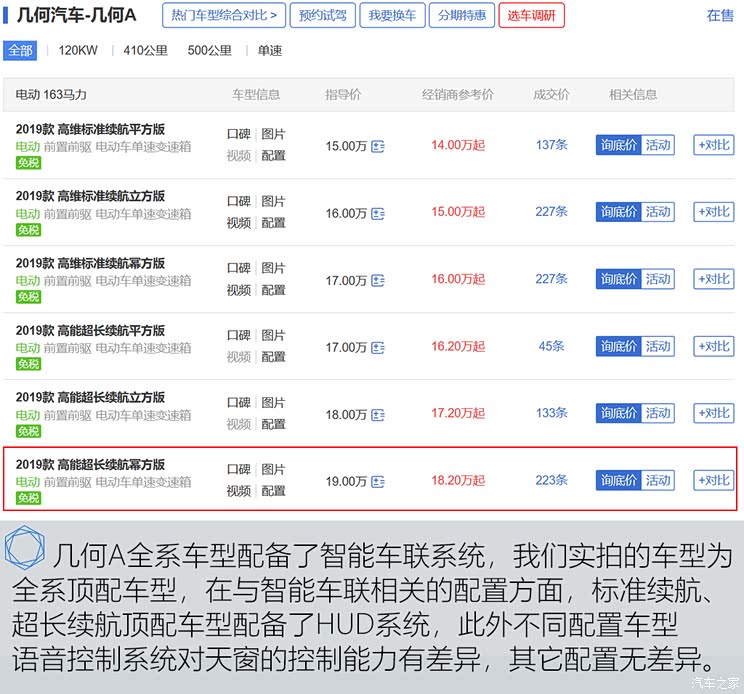View 45条 transaction prices

(551, 346)
